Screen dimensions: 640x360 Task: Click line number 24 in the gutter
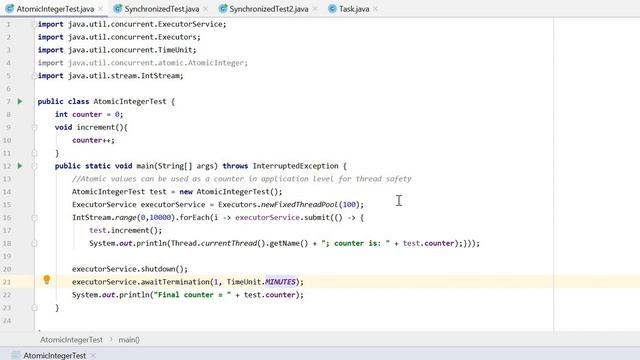7,320
